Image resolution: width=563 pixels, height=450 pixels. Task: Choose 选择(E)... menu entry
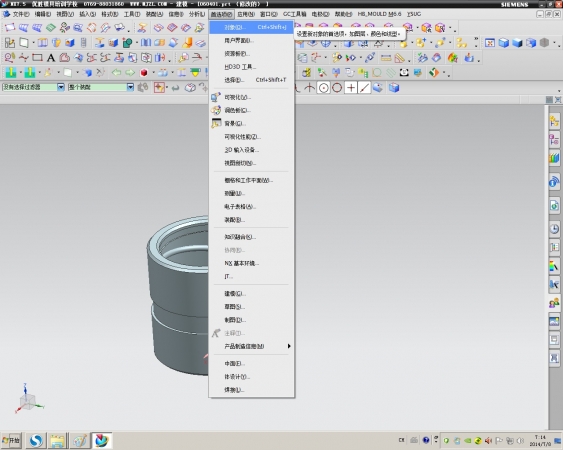coord(251,80)
